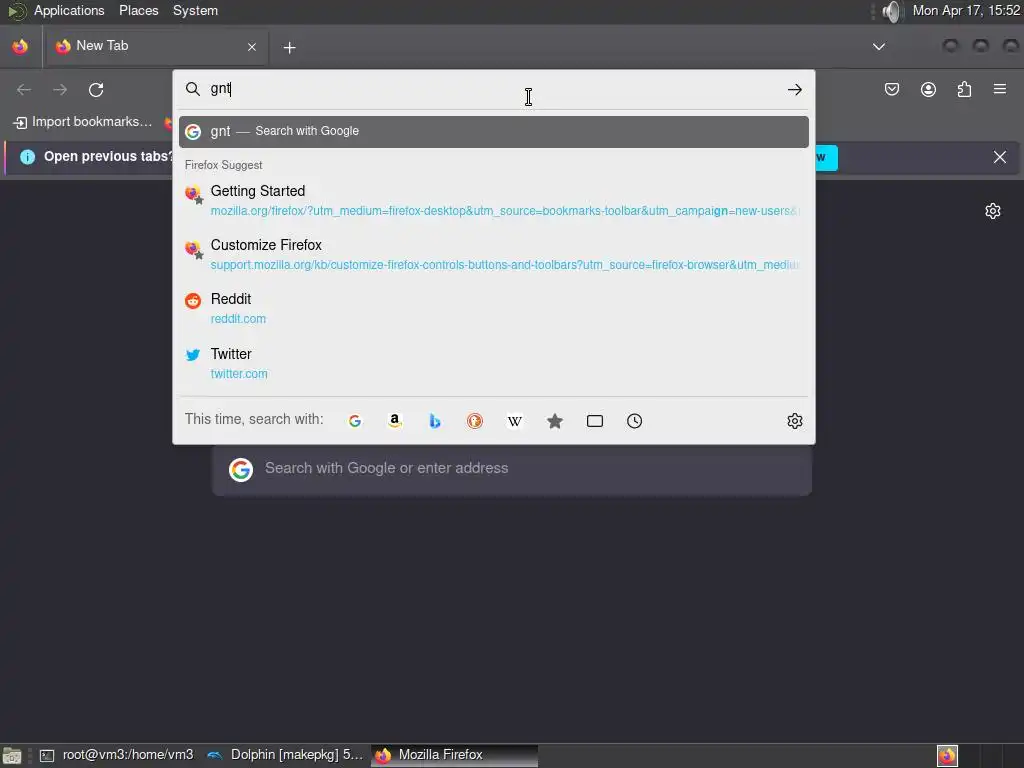Select the Reddit suggestion

pos(494,309)
